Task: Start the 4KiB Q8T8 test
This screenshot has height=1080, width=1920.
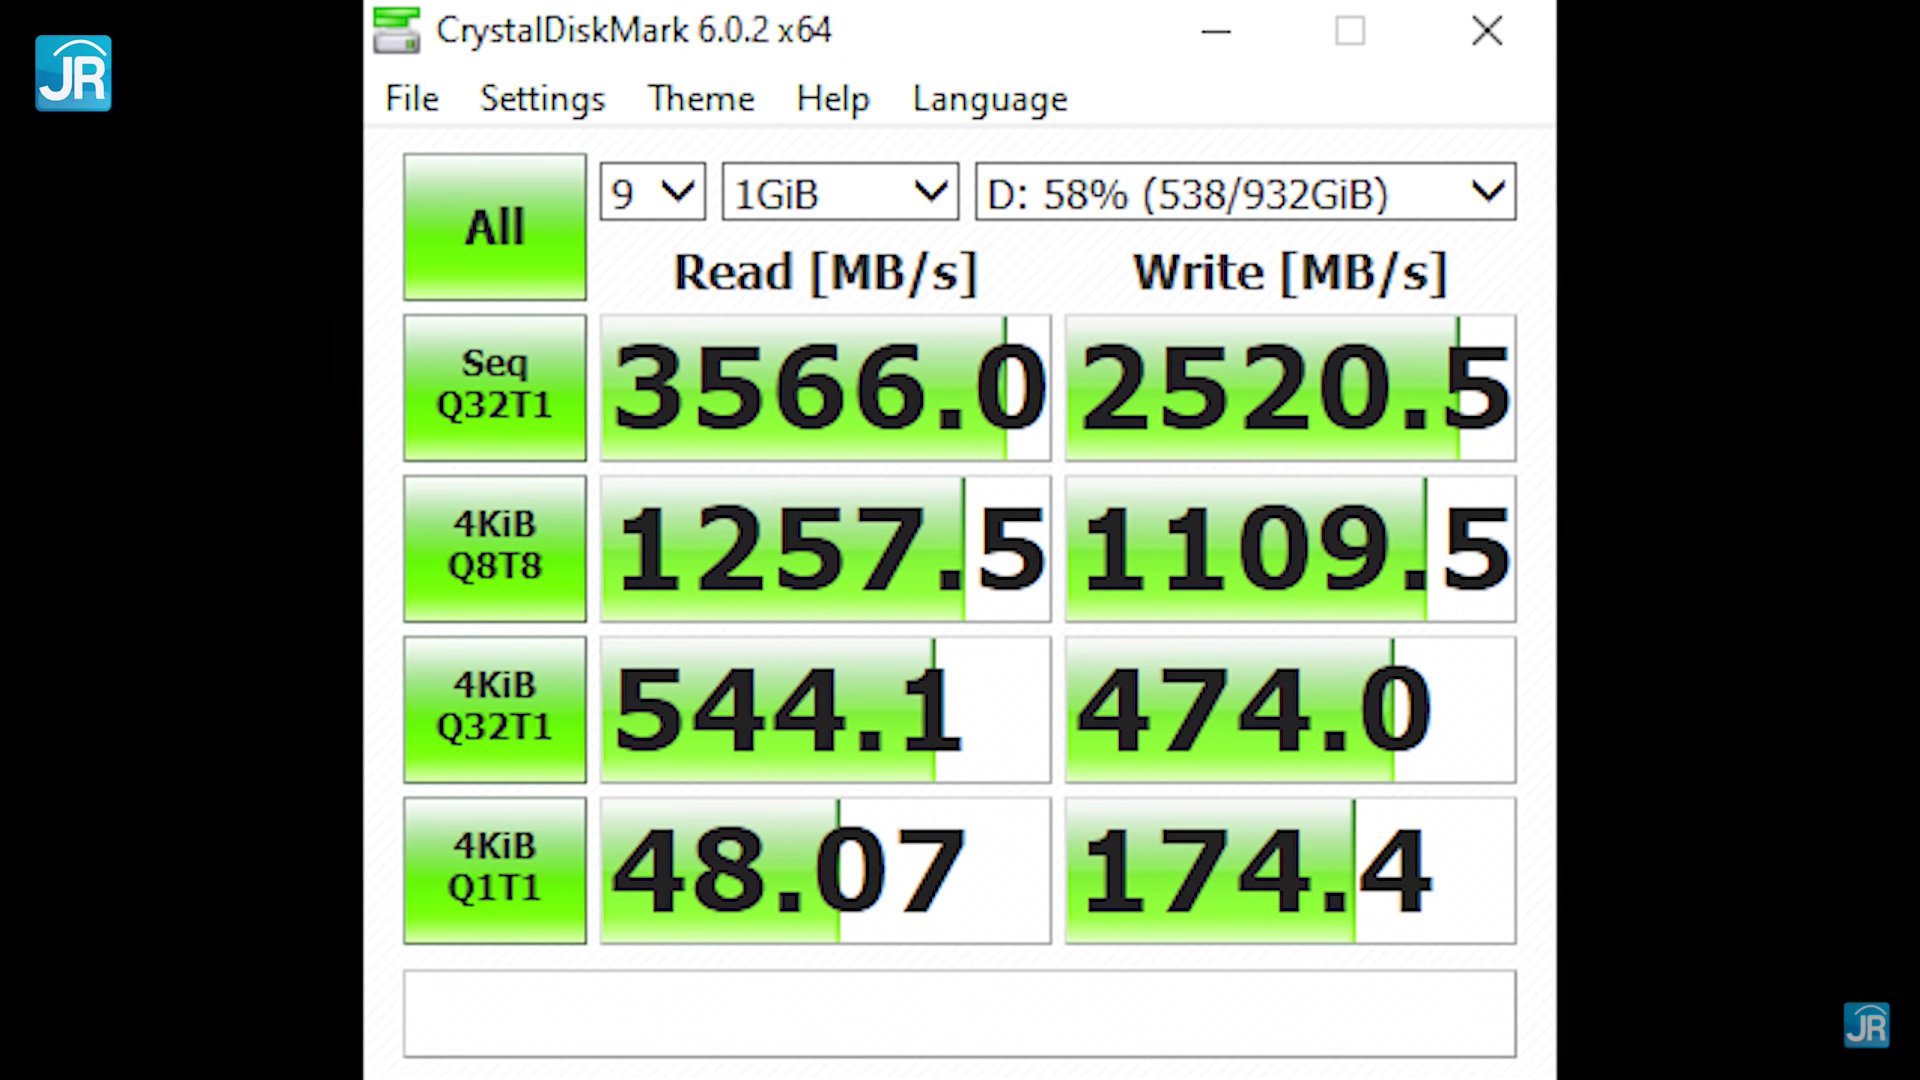Action: pos(494,548)
